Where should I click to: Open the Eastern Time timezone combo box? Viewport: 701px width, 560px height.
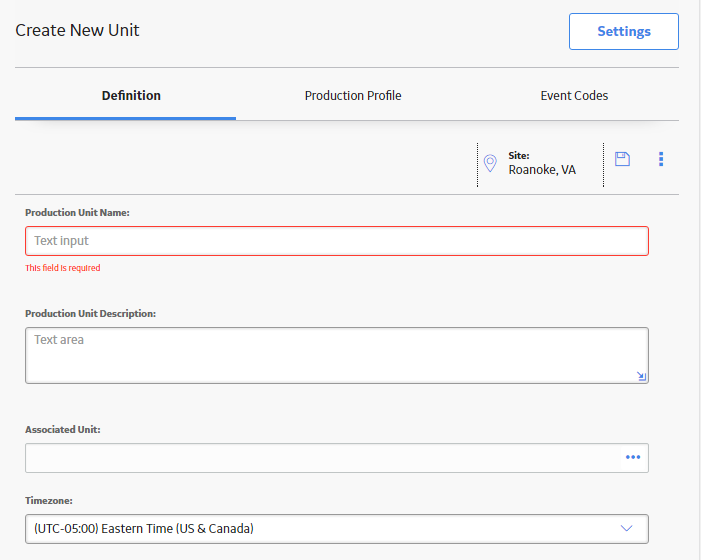[337, 529]
